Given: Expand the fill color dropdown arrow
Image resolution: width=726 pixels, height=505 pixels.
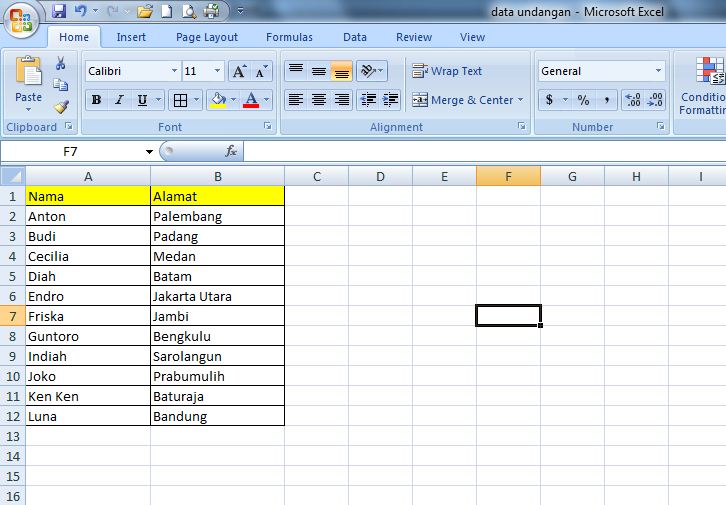Looking at the screenshot, I should point(233,100).
